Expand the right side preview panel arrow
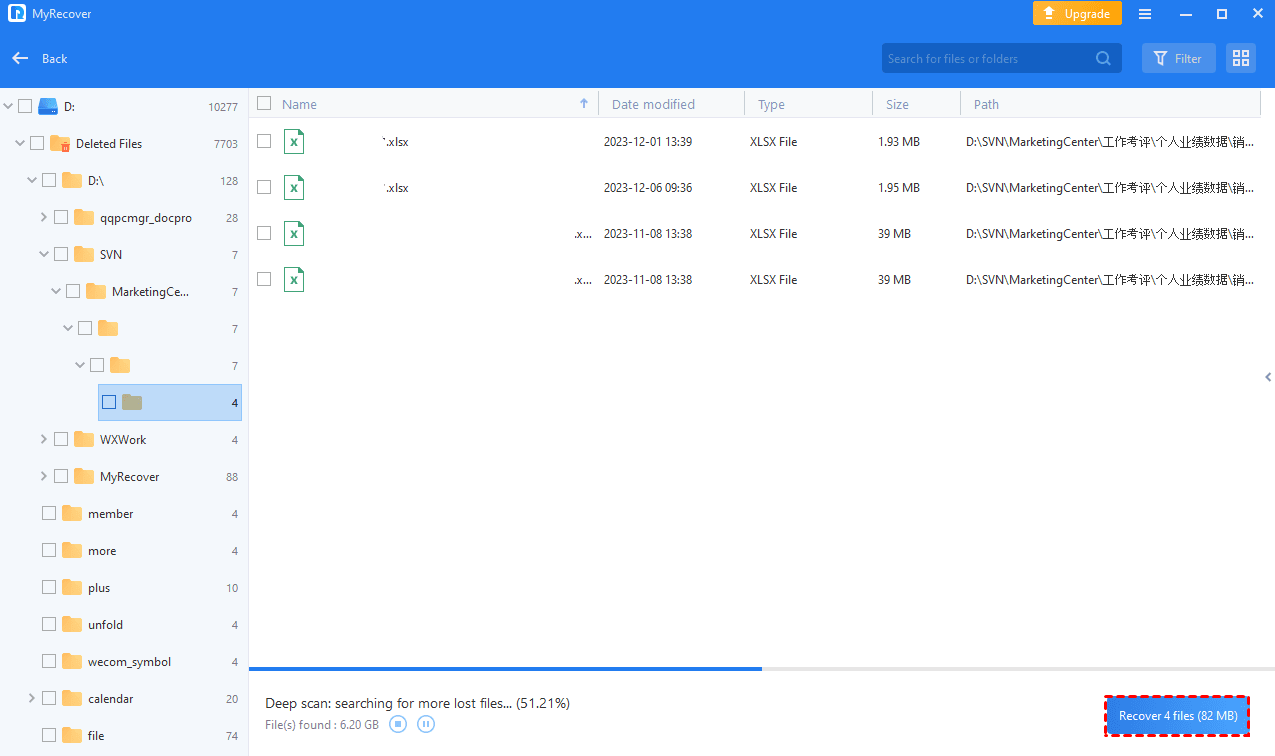 pos(1268,377)
